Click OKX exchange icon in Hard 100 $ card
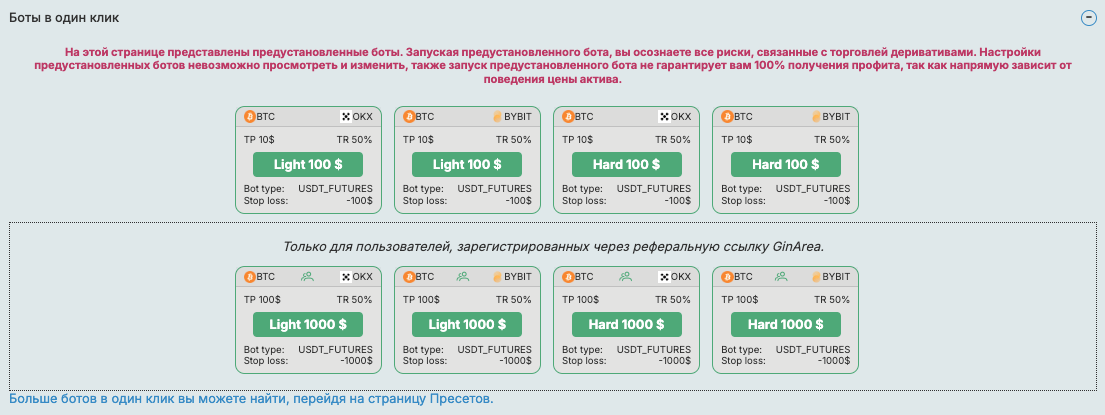Viewport: 1105px width, 415px height. 664,116
